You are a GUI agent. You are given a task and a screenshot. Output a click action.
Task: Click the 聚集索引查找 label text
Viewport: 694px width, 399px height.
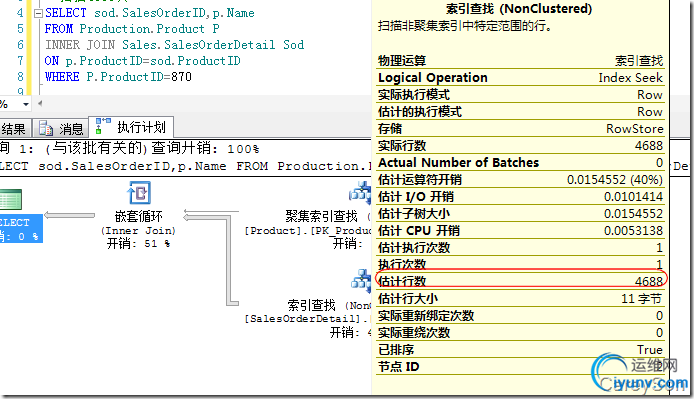click(321, 216)
